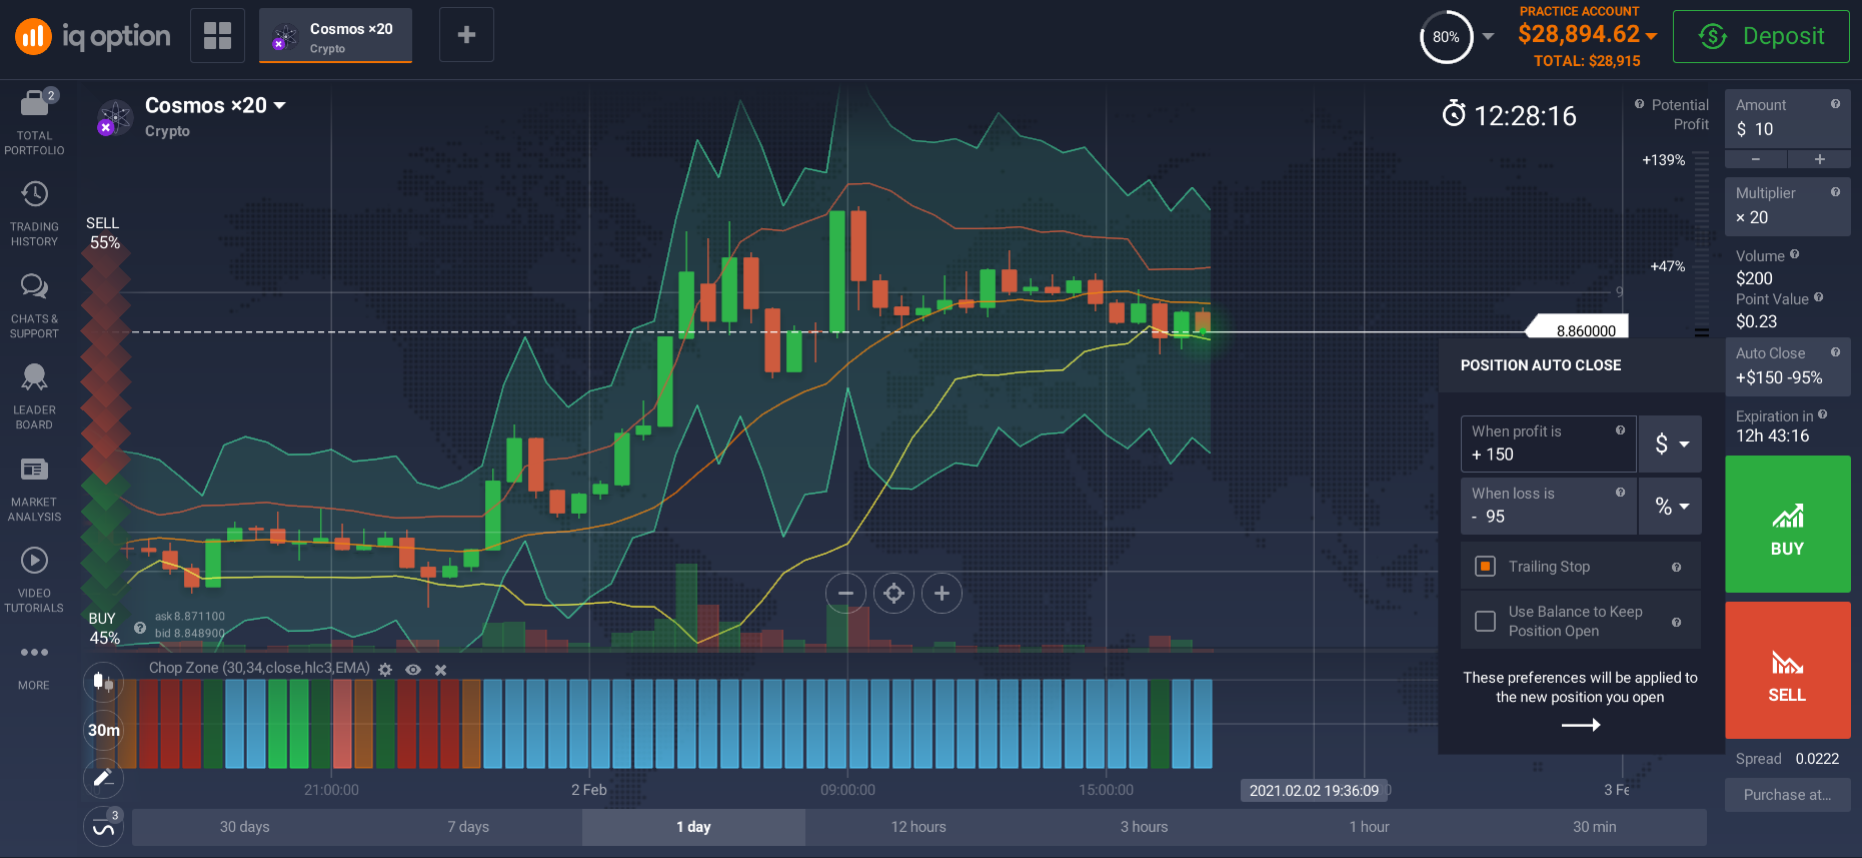Click the Potential Profit scale handle

point(1701,332)
